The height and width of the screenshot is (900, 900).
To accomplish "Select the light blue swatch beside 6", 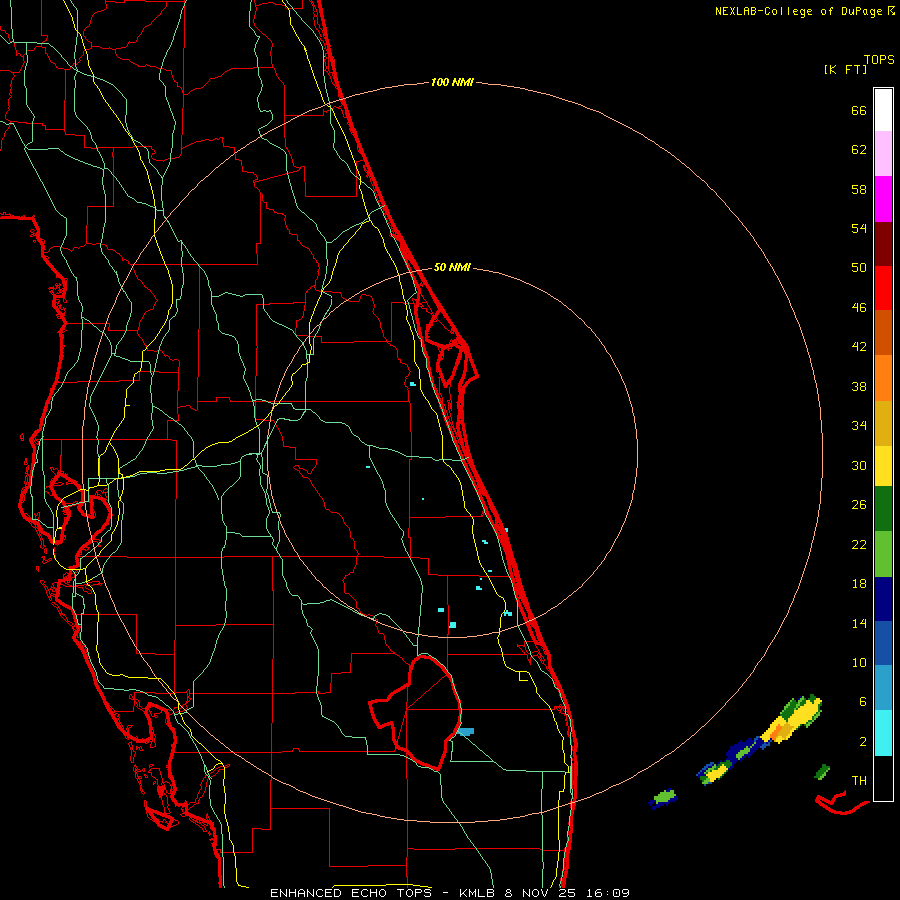I will tap(883, 688).
